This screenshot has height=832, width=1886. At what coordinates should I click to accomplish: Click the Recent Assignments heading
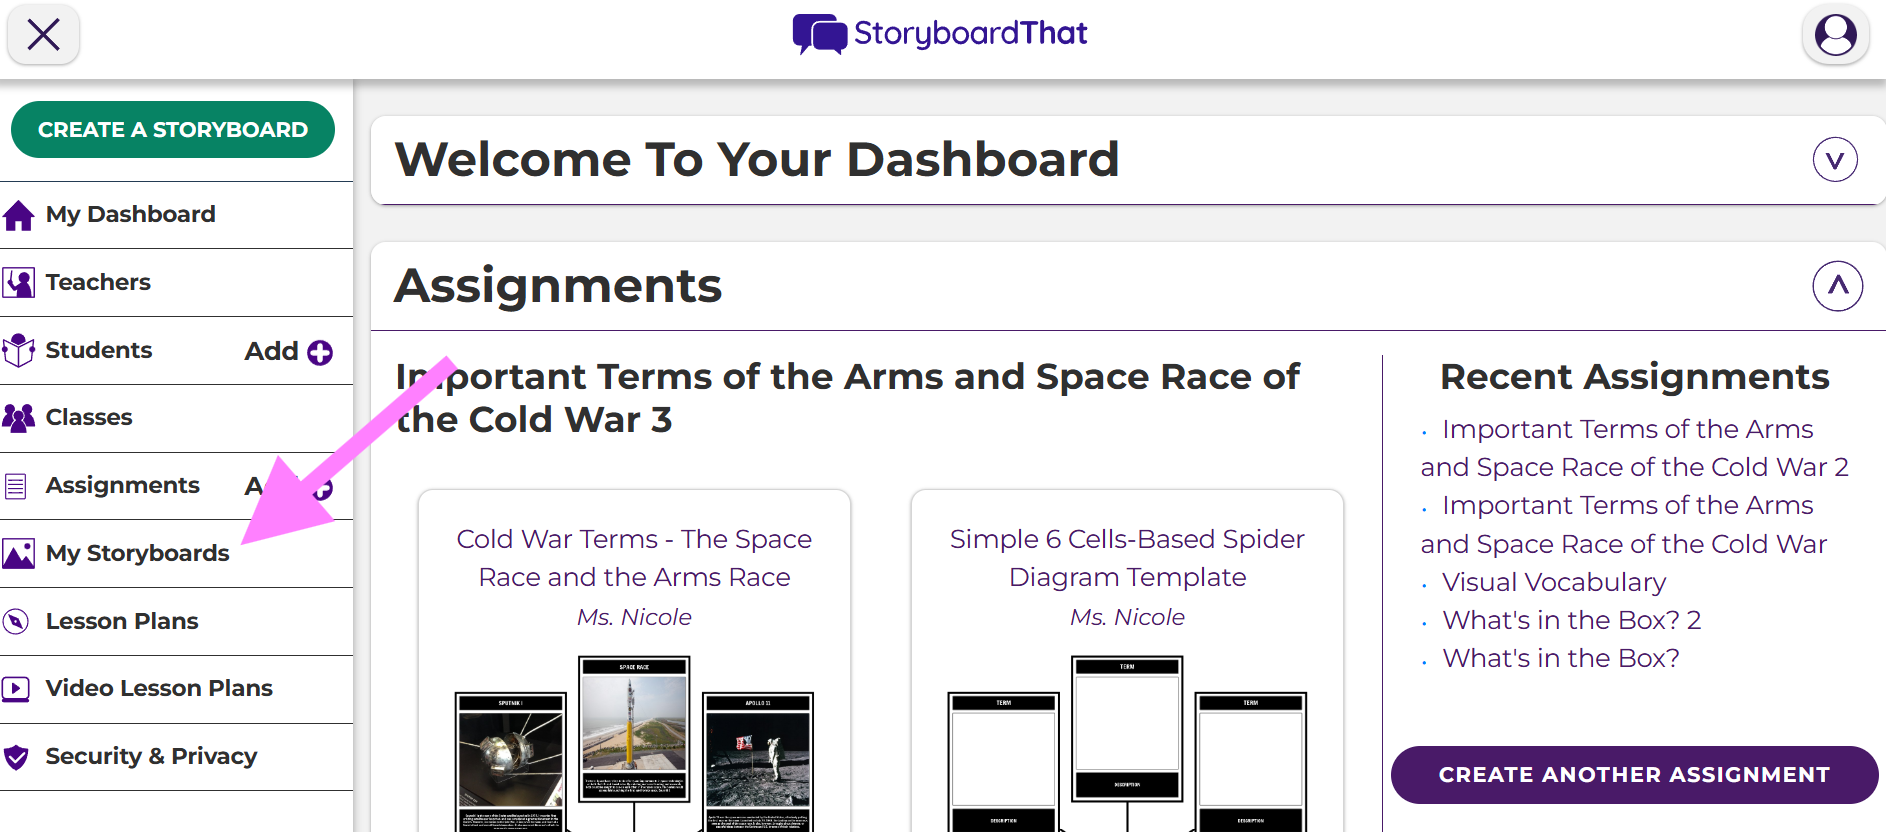pyautogui.click(x=1634, y=377)
